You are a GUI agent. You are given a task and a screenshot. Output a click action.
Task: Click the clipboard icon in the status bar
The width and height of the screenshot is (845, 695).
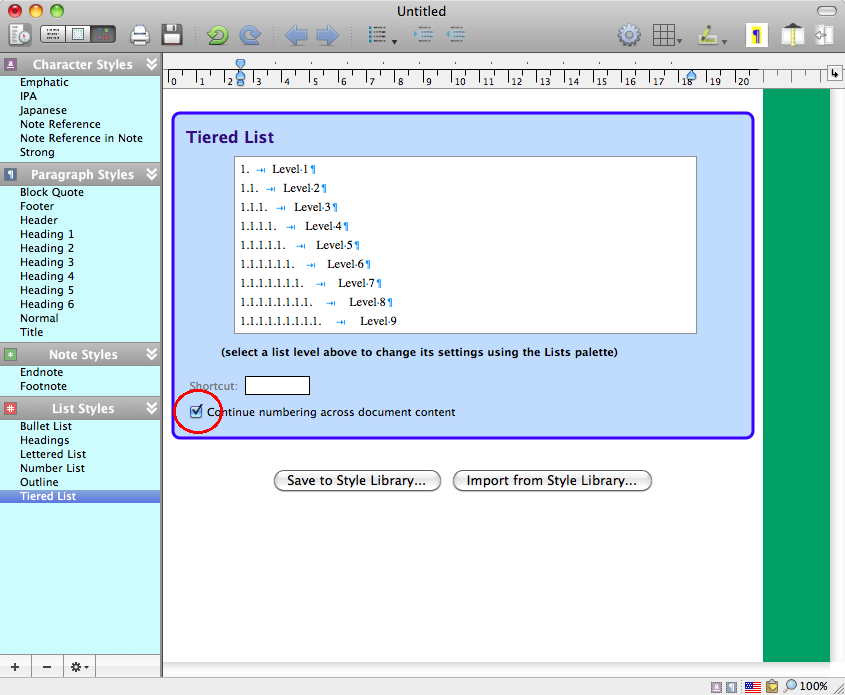pyautogui.click(x=771, y=687)
